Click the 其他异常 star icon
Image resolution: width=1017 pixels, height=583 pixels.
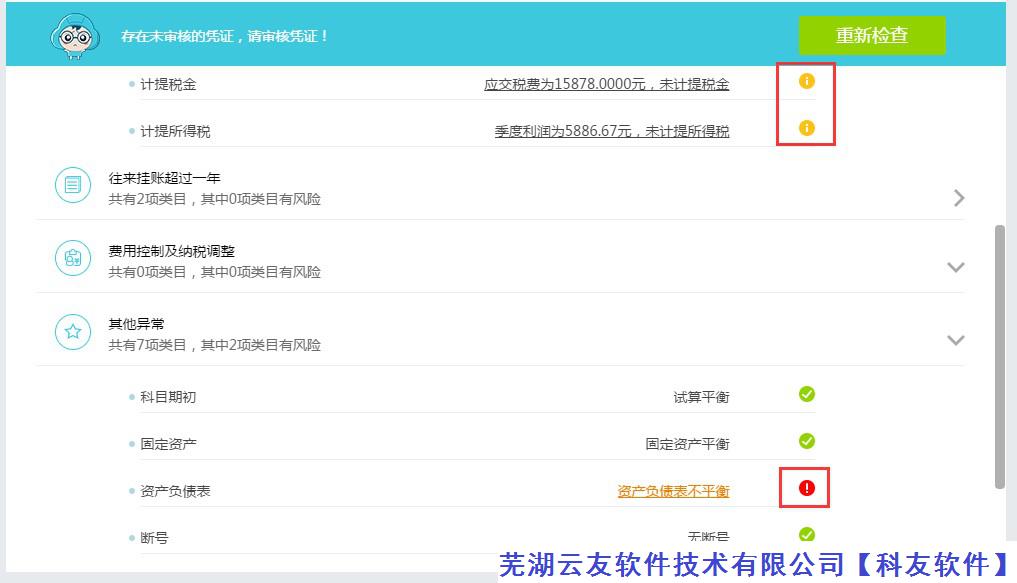pyautogui.click(x=73, y=331)
